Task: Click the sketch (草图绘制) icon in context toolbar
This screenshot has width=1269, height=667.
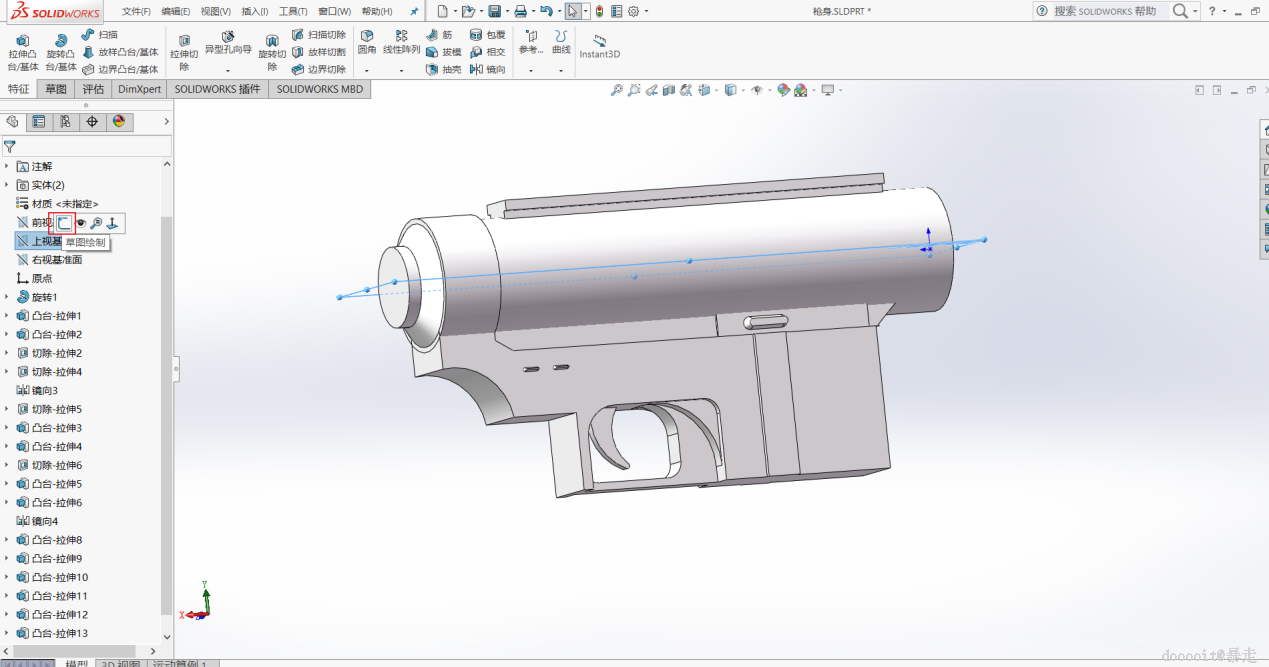Action: pos(64,223)
